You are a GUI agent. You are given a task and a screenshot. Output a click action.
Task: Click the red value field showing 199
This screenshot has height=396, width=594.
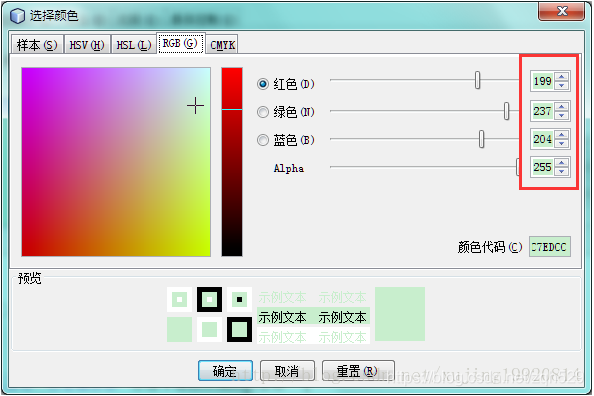coord(542,81)
